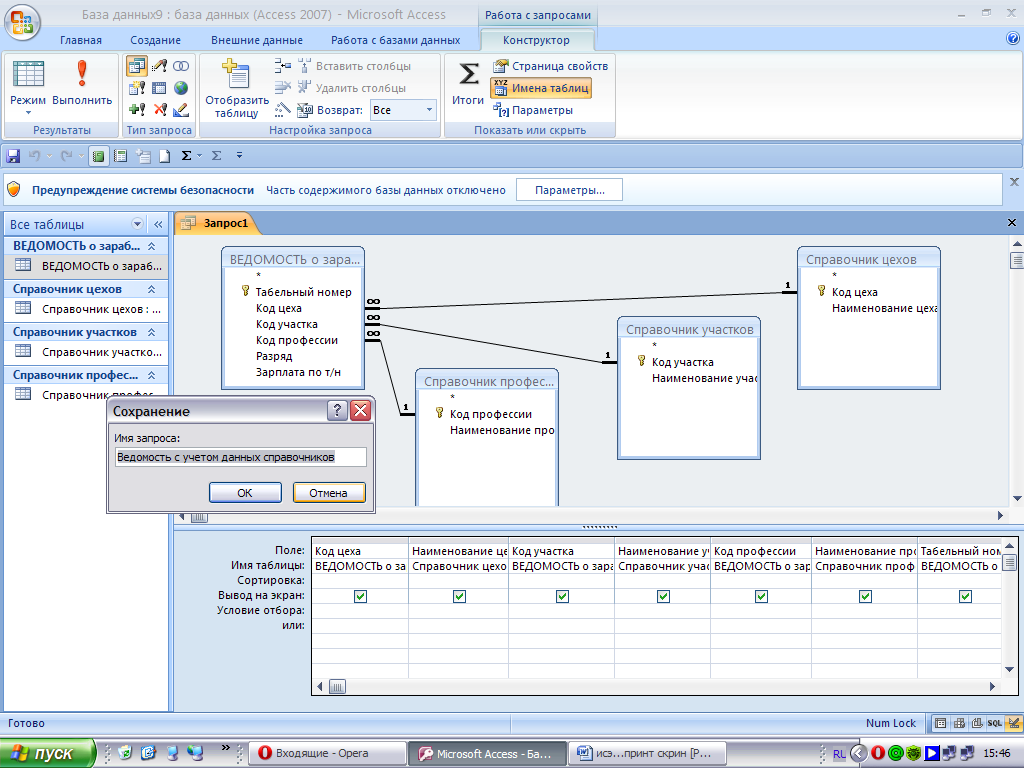Open the expression Builder icon

point(282,109)
